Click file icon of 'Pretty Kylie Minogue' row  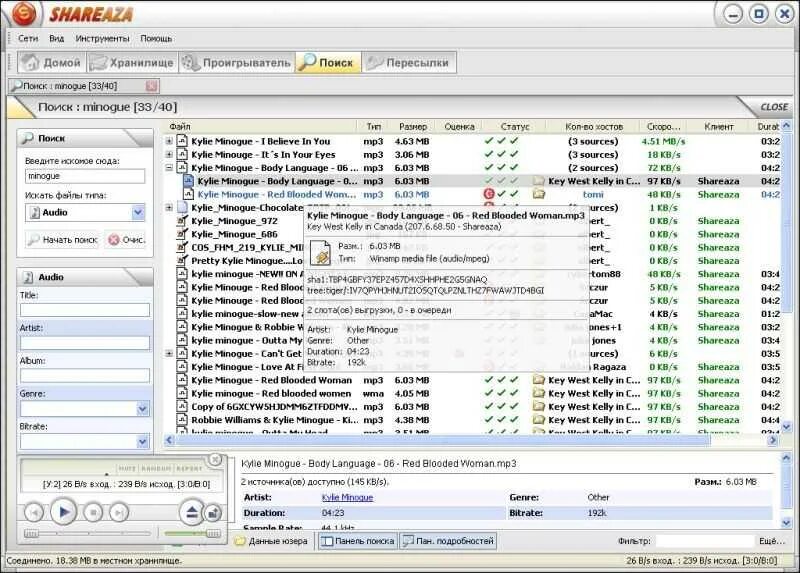182,260
